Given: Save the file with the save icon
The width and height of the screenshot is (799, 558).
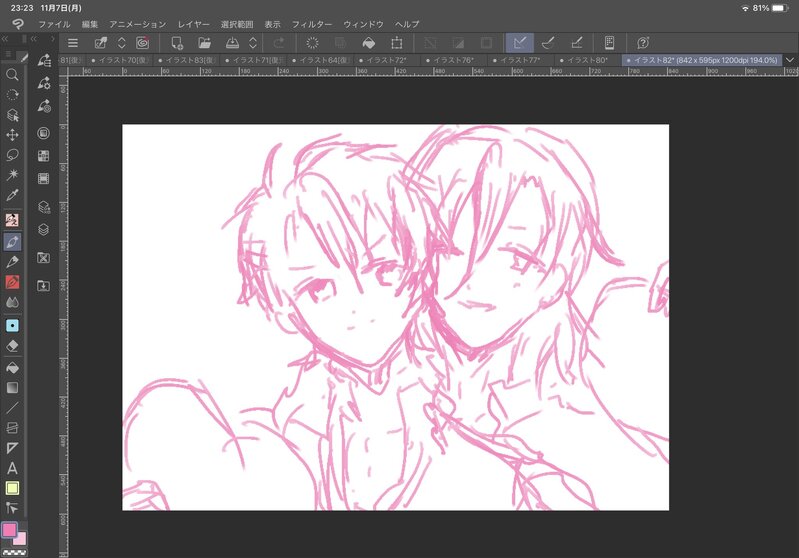Looking at the screenshot, I should tap(232, 43).
